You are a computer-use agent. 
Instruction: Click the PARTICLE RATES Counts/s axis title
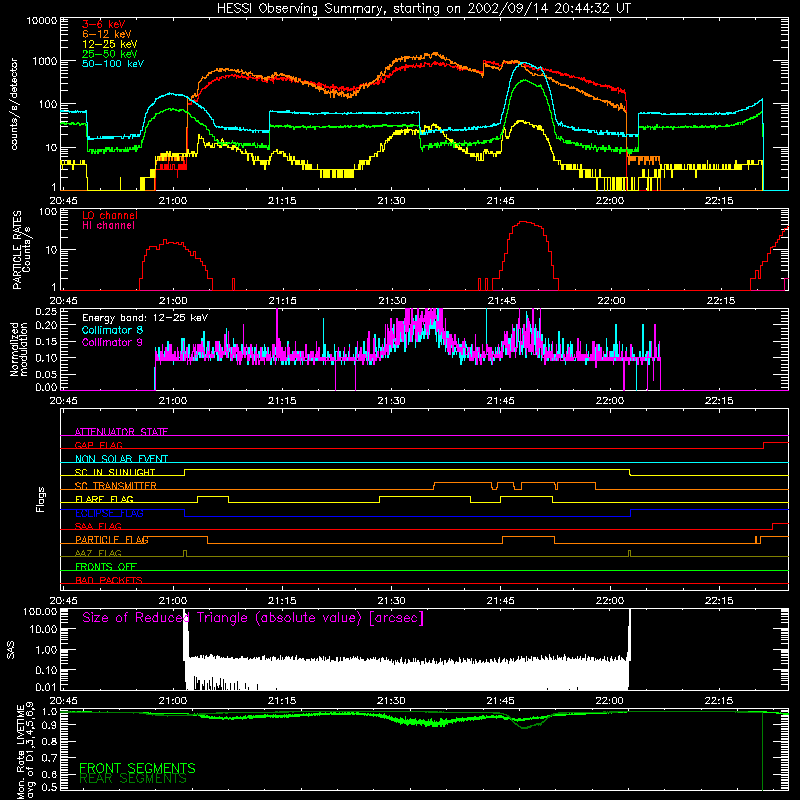click(21, 250)
